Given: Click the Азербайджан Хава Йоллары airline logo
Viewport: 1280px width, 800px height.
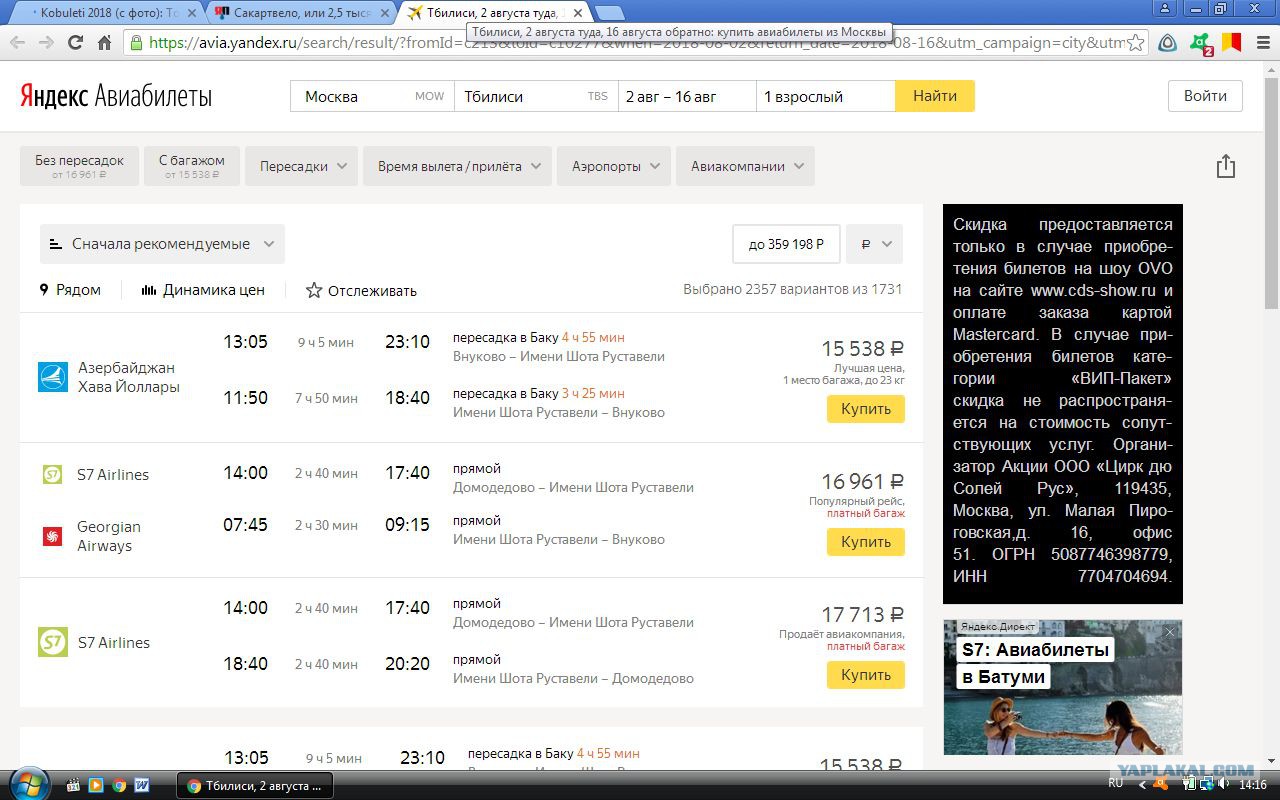Looking at the screenshot, I should point(53,377).
